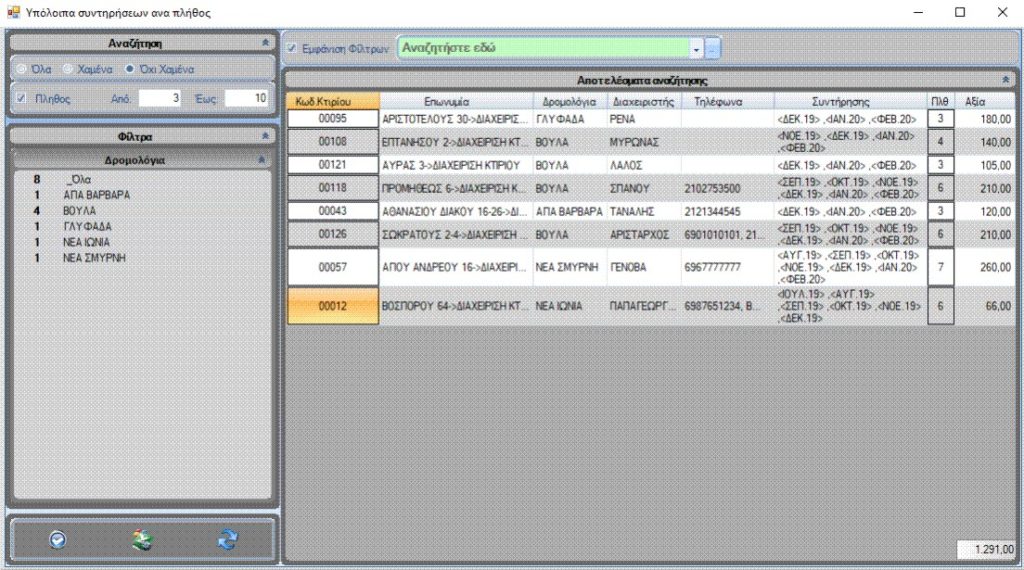The image size is (1024, 570).
Task: Collapse the 'Φίλτρα' panel
Action: pos(264,135)
